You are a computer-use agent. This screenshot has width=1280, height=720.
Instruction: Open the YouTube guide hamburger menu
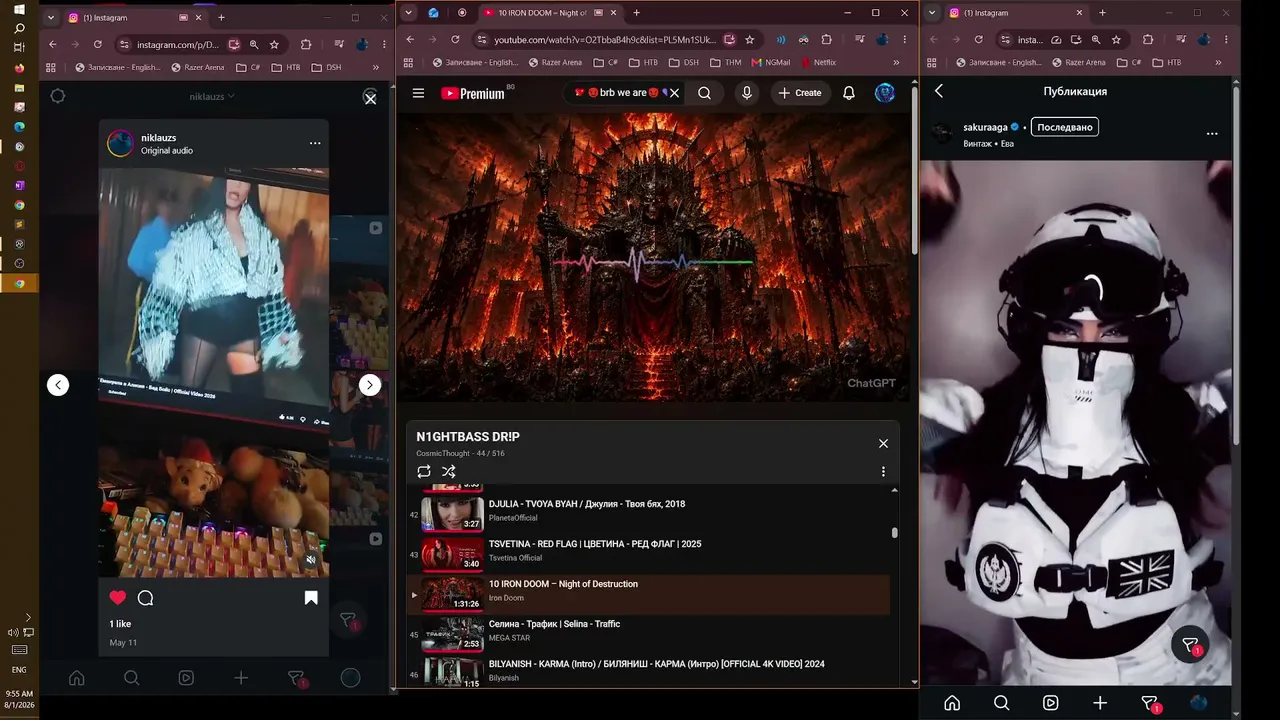click(x=418, y=93)
